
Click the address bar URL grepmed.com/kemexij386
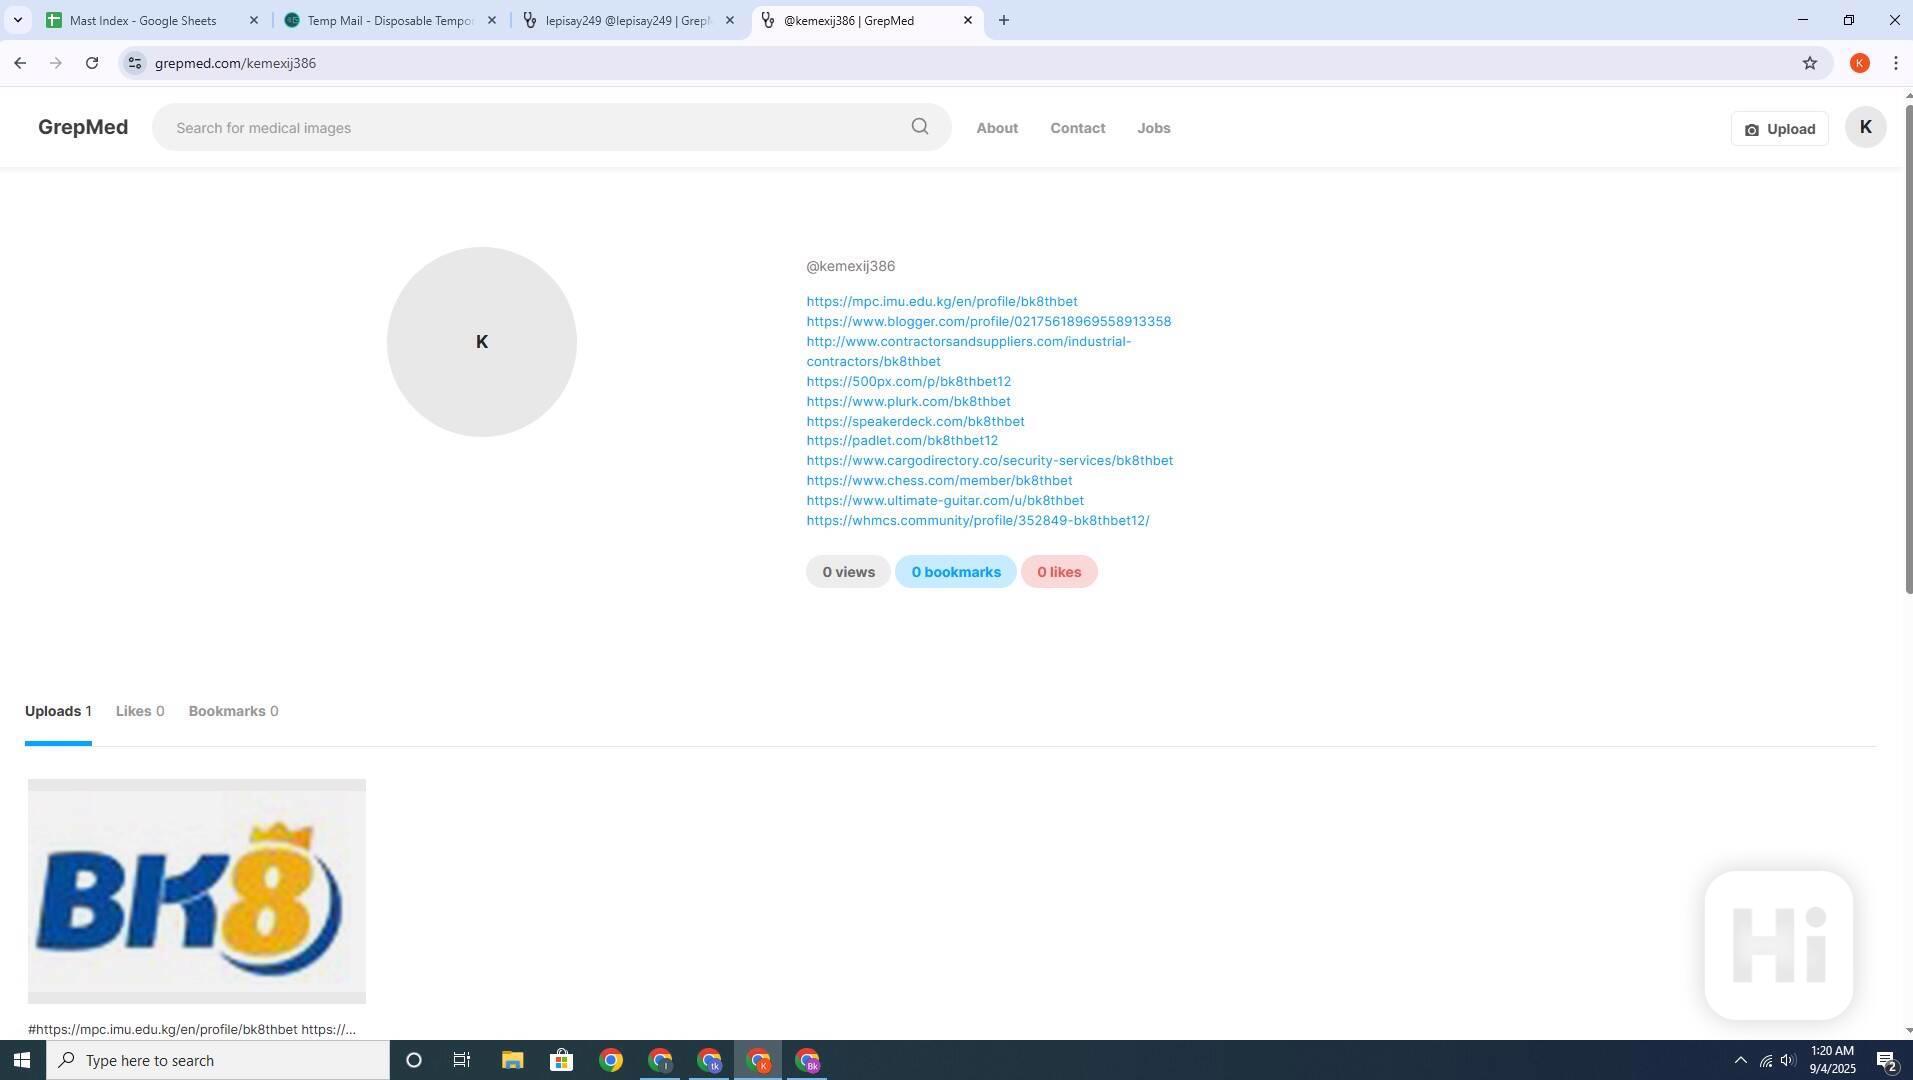(235, 63)
